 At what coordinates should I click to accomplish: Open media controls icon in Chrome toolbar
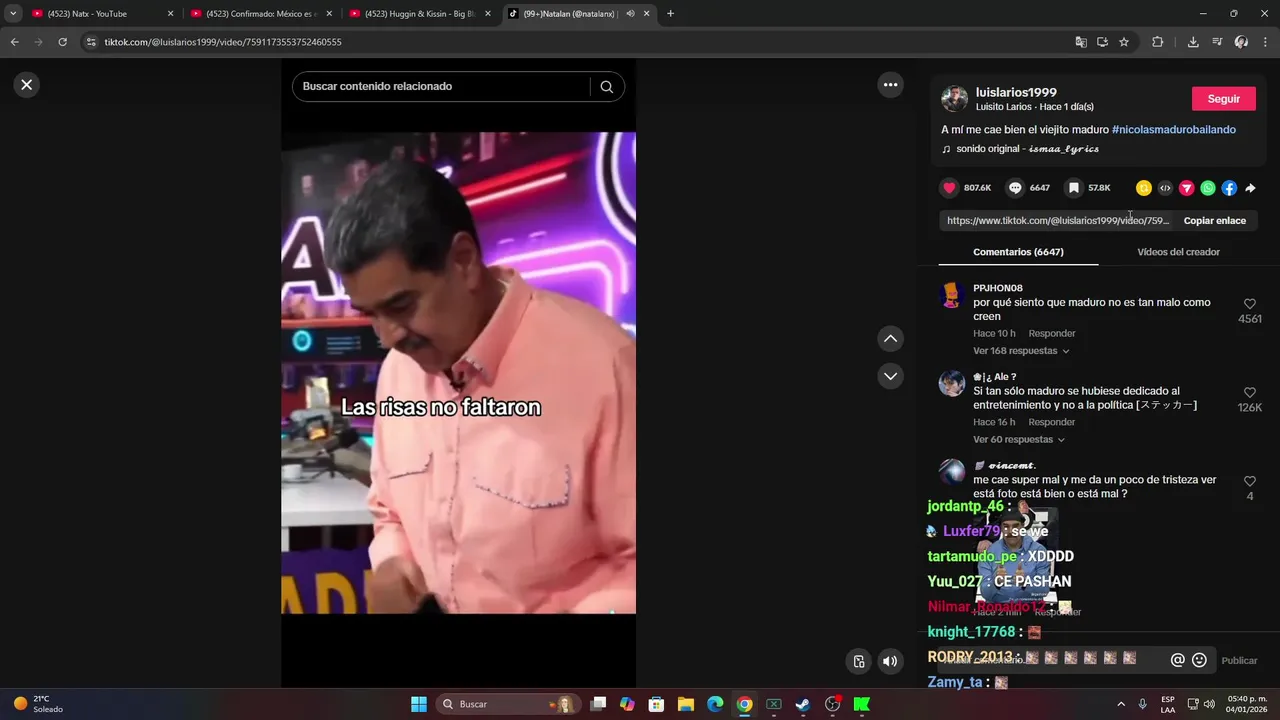pyautogui.click(x=1217, y=42)
